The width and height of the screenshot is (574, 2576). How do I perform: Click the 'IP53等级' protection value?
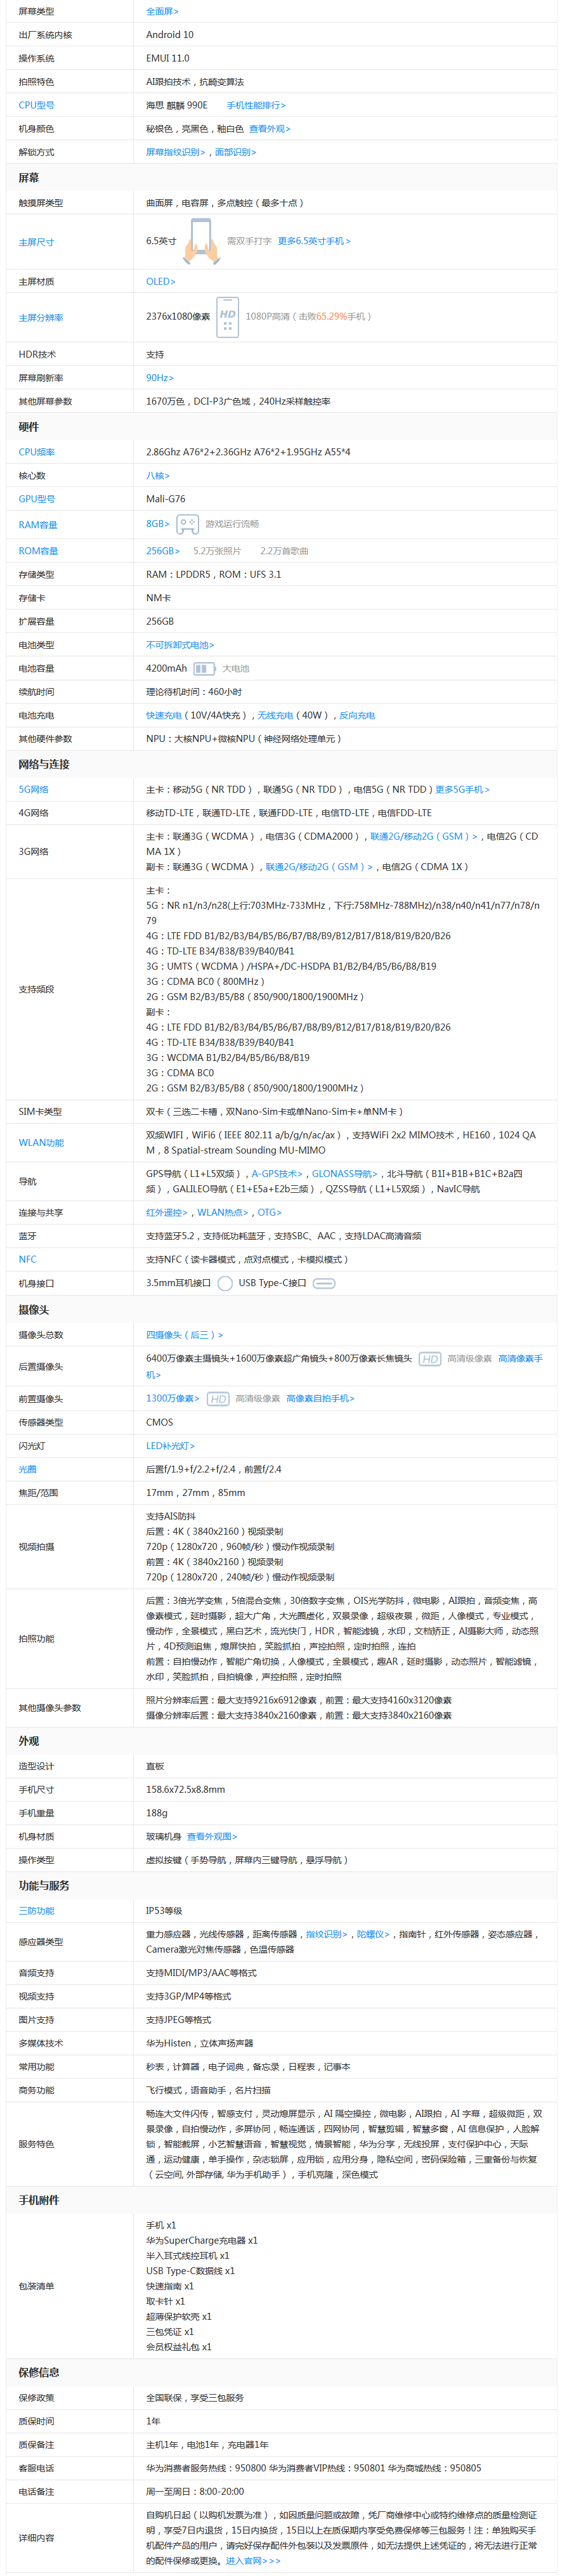(164, 1910)
